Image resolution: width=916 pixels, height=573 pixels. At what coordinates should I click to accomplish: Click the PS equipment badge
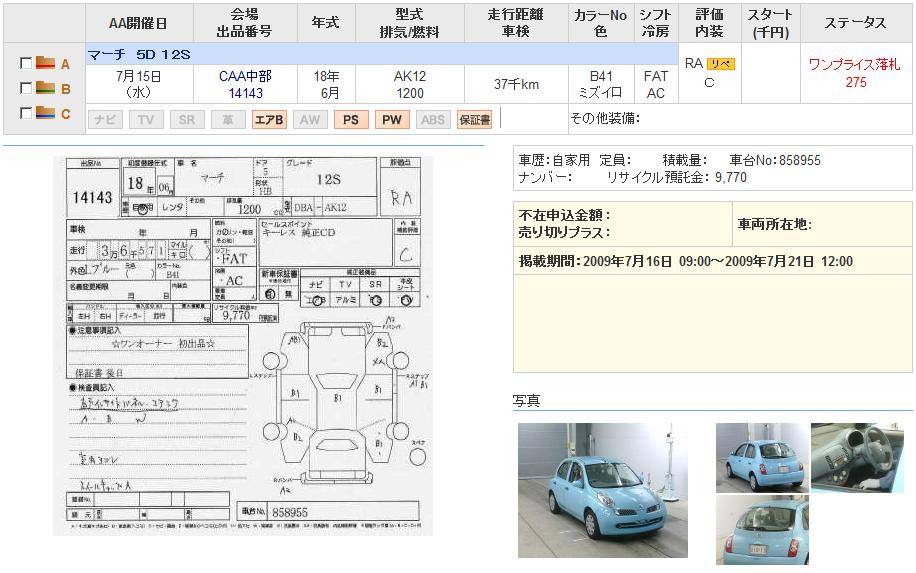coord(350,120)
